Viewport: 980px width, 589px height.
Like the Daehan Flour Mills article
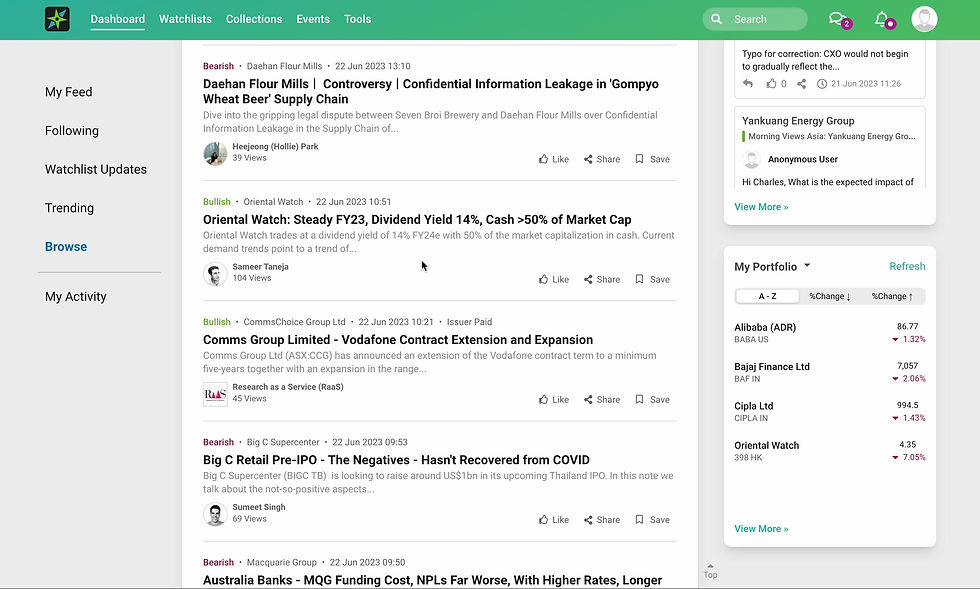coord(554,159)
